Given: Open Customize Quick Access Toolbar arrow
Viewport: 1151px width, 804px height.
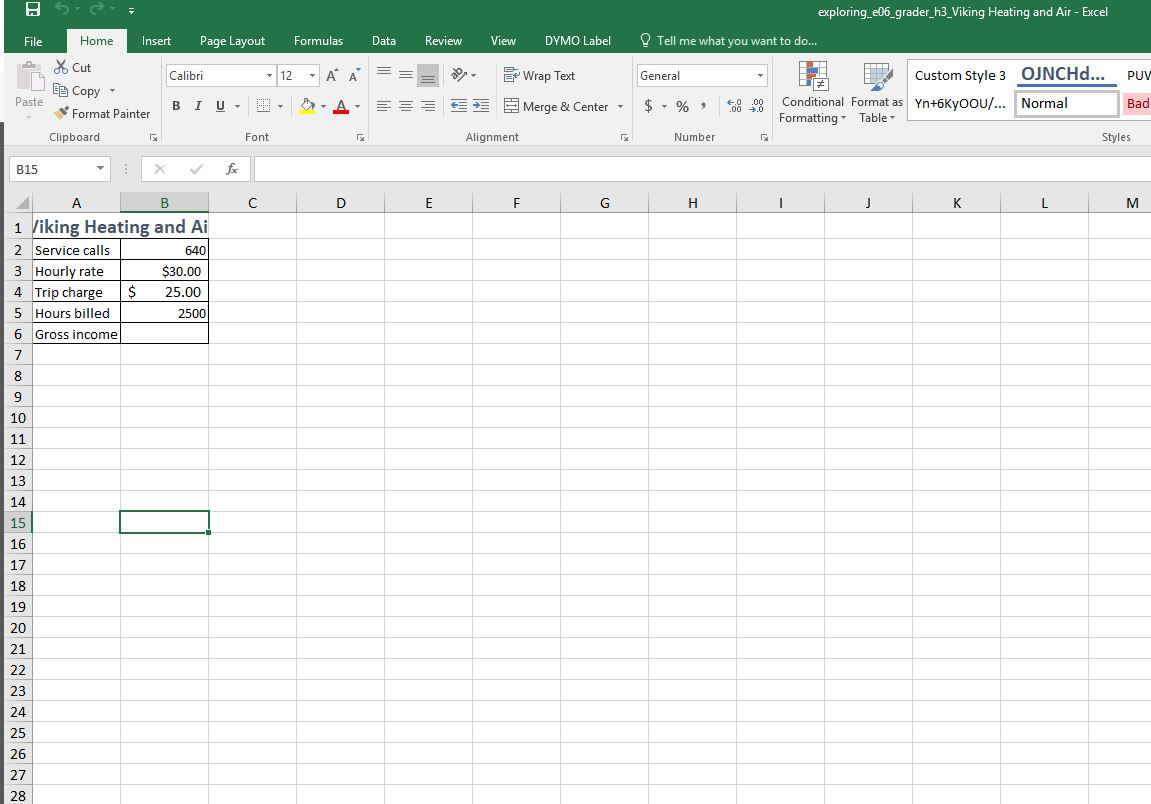Looking at the screenshot, I should (131, 11).
